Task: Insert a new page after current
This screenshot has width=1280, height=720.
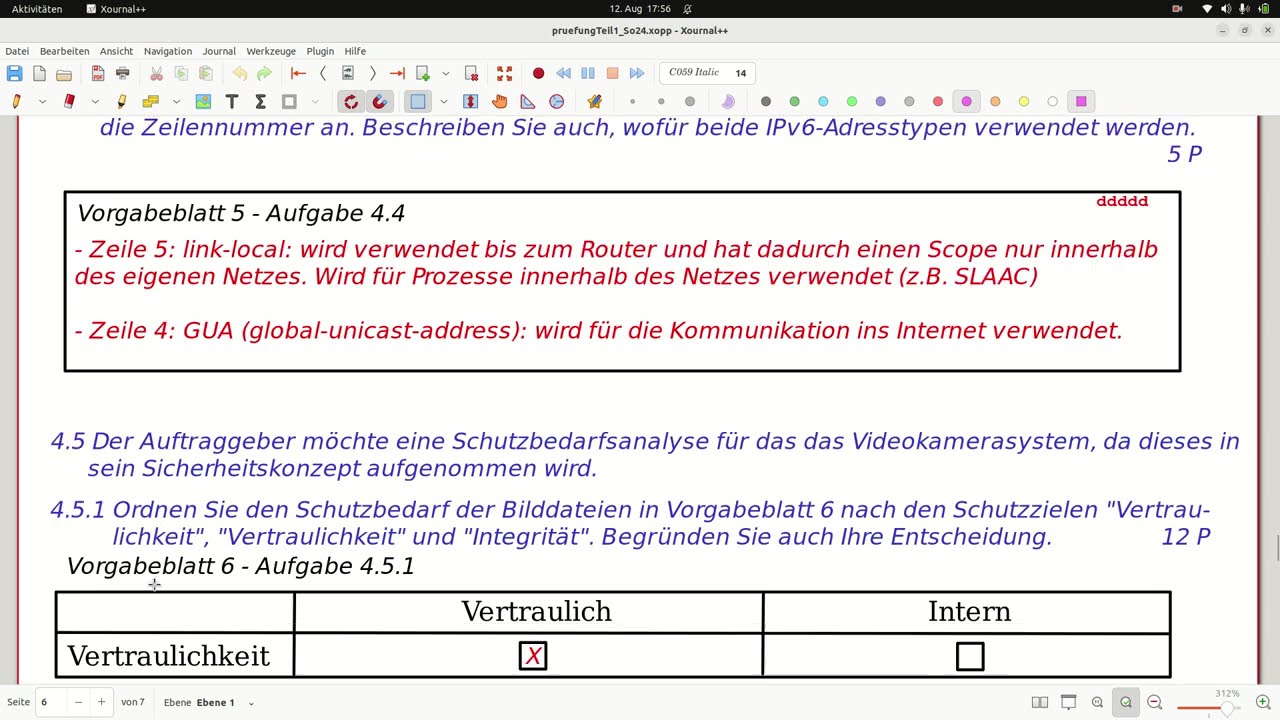Action: click(423, 73)
